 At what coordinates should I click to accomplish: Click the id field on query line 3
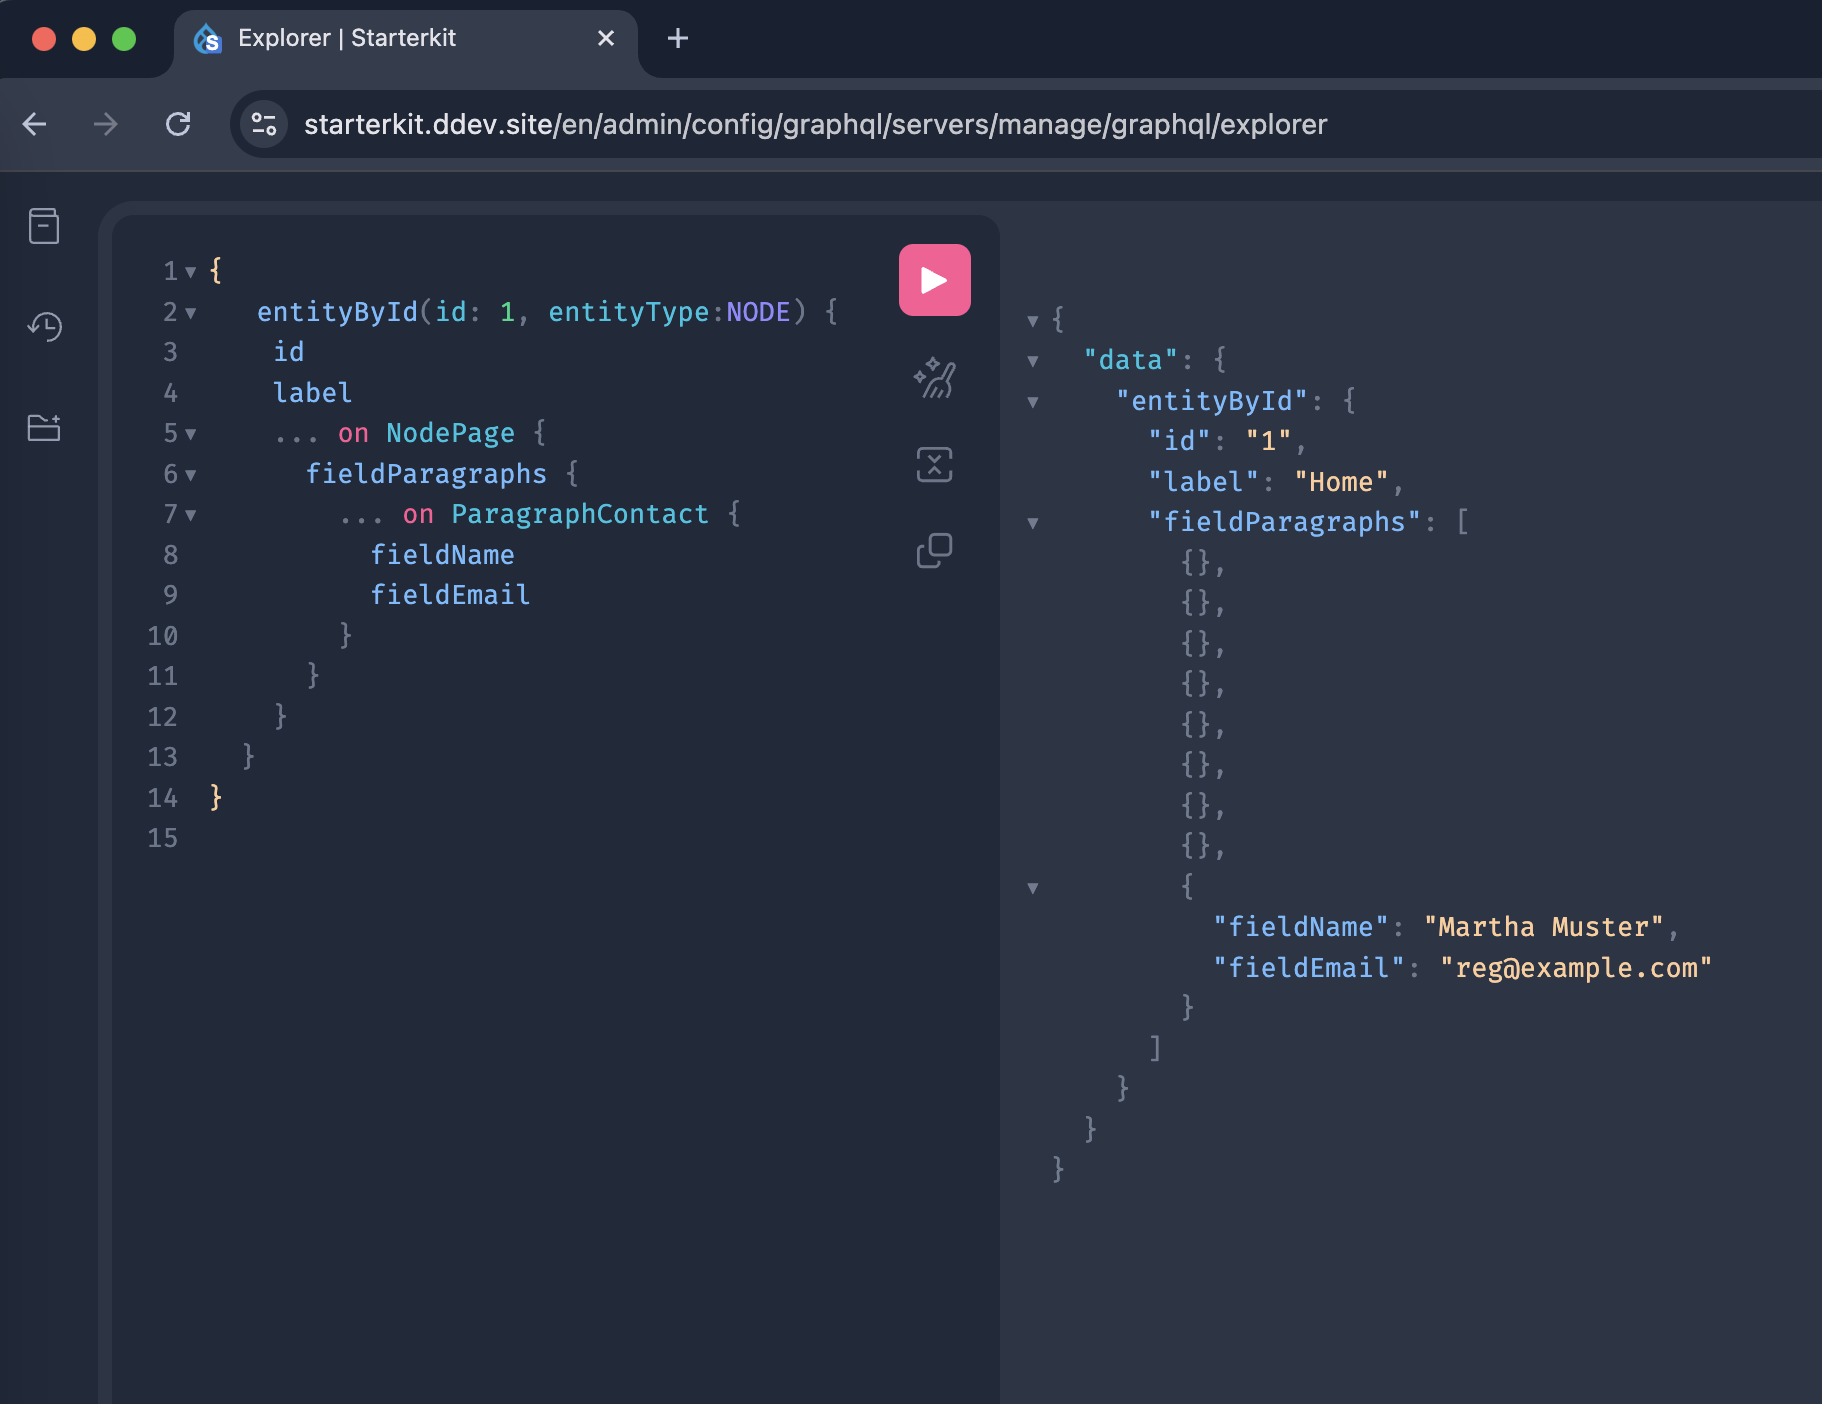(289, 352)
